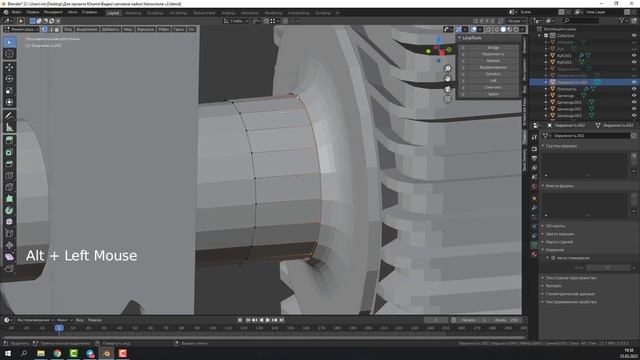The width and height of the screenshot is (640, 360).
Task: Jump to the first frame in timeline
Action: coord(248,320)
